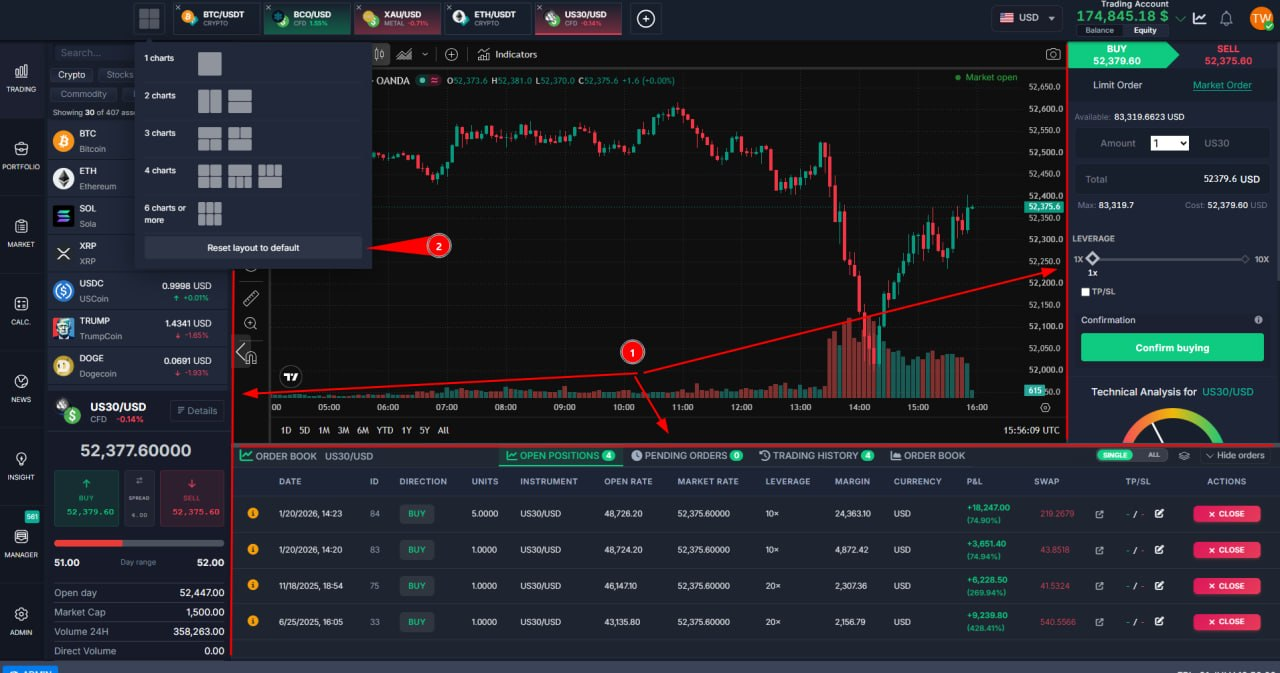Viewport: 1280px width, 673px height.
Task: Click the 10X end of leverage slider
Action: click(x=1247, y=259)
